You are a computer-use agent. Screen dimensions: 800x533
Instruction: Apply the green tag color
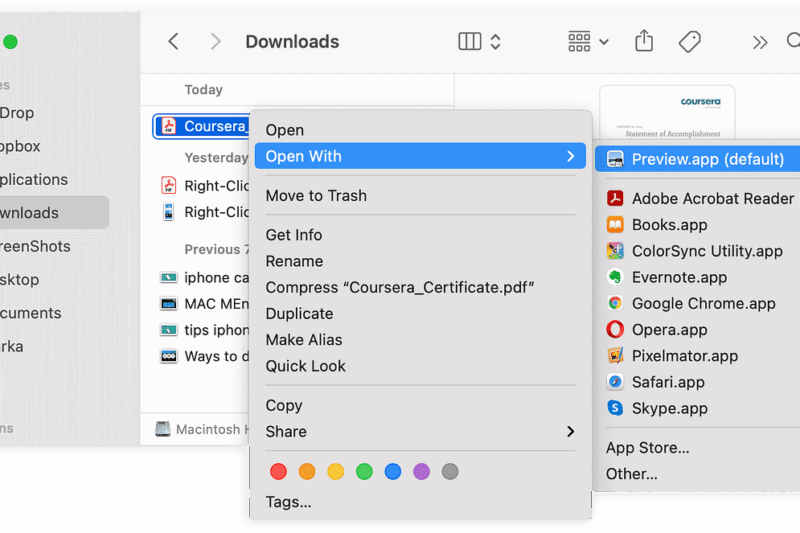364,472
